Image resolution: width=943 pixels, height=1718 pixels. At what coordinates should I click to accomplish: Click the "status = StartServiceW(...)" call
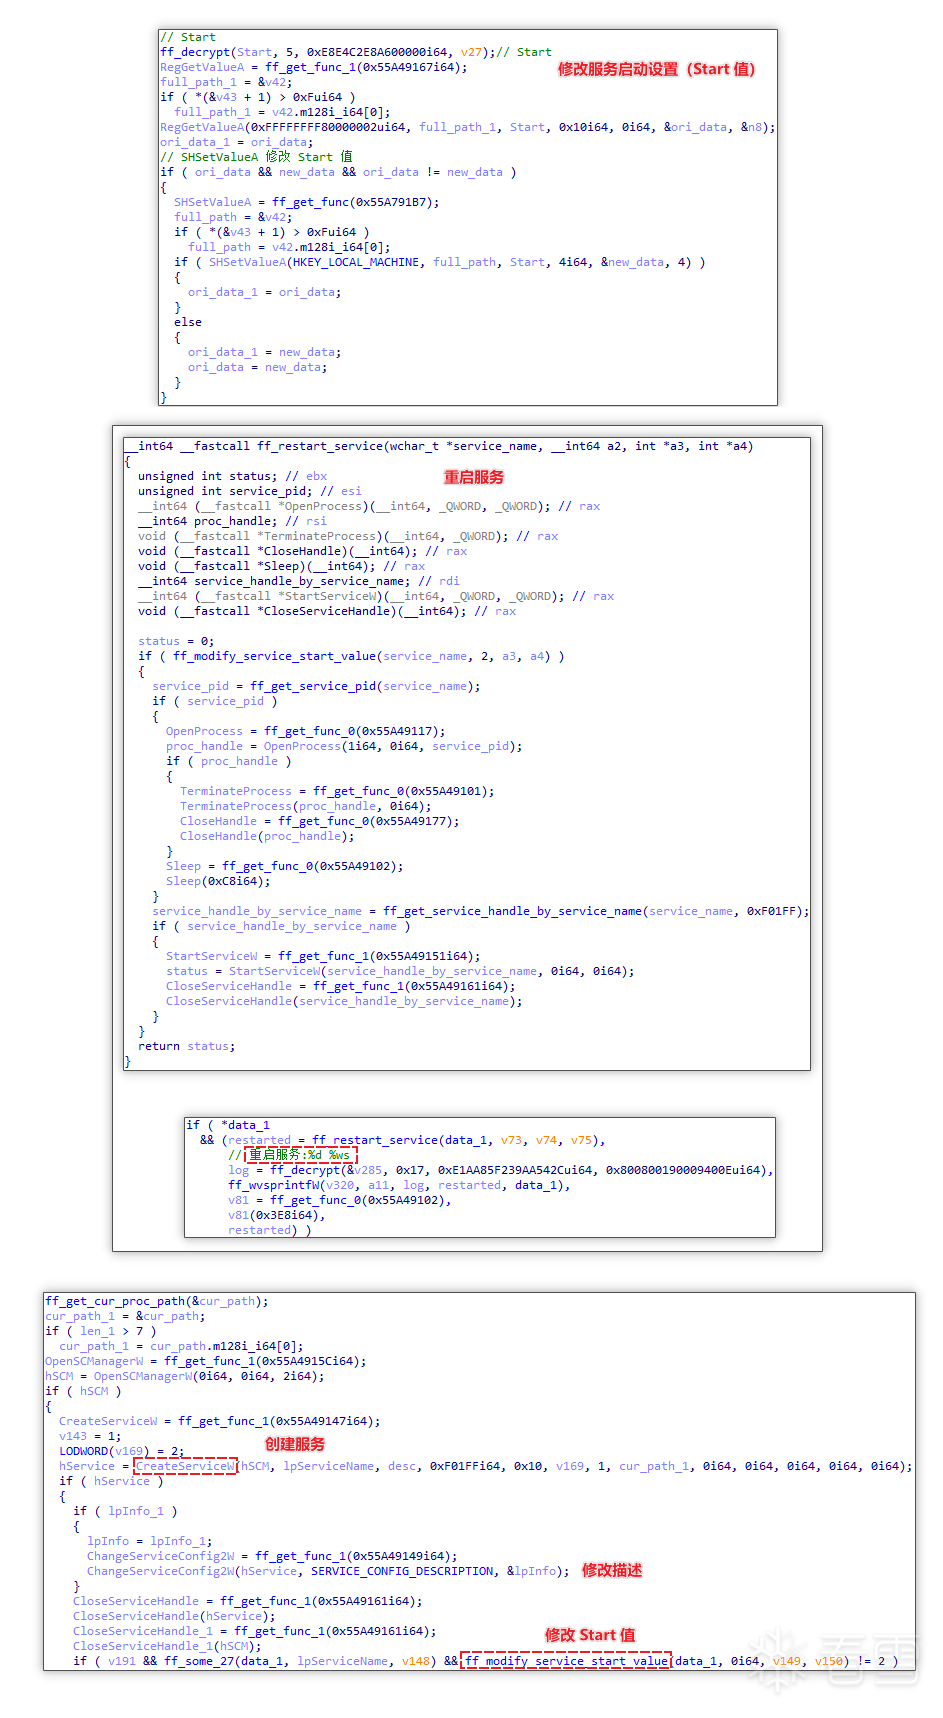tap(400, 971)
